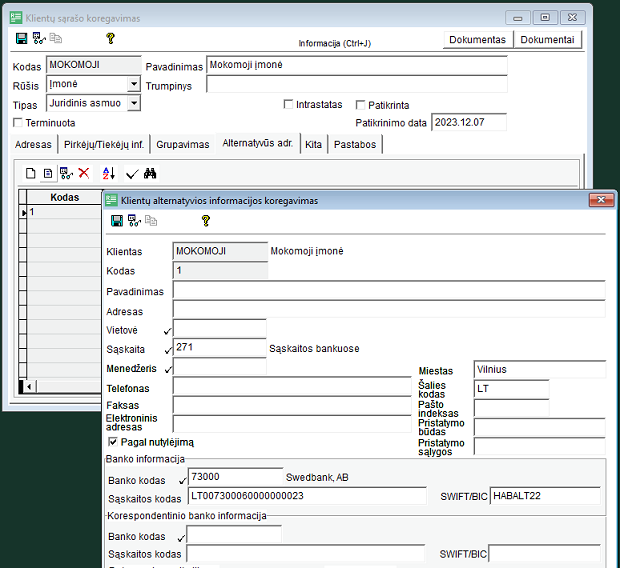620x568 pixels.
Task: Open Vietovė lookup checkmark
Action: coord(168,331)
